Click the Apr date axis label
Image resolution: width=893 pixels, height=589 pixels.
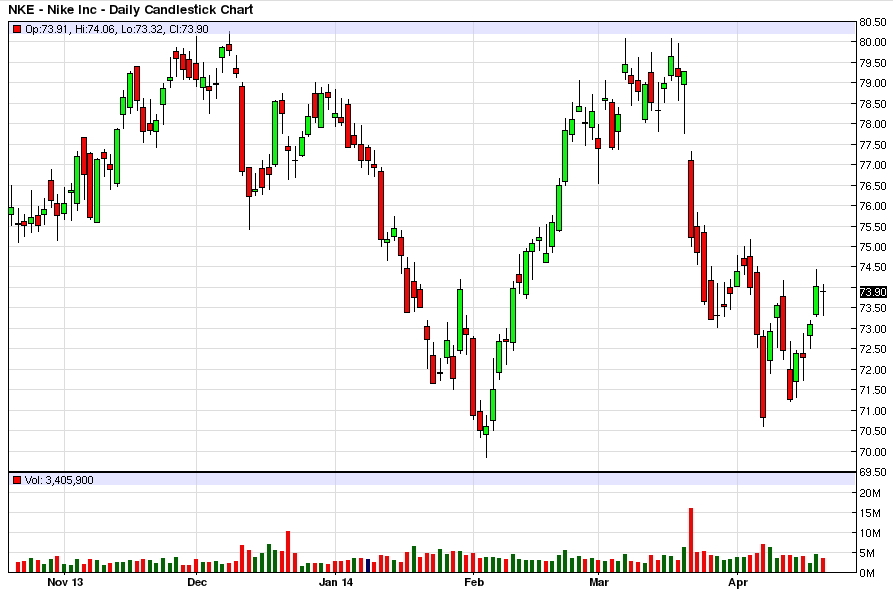click(738, 582)
